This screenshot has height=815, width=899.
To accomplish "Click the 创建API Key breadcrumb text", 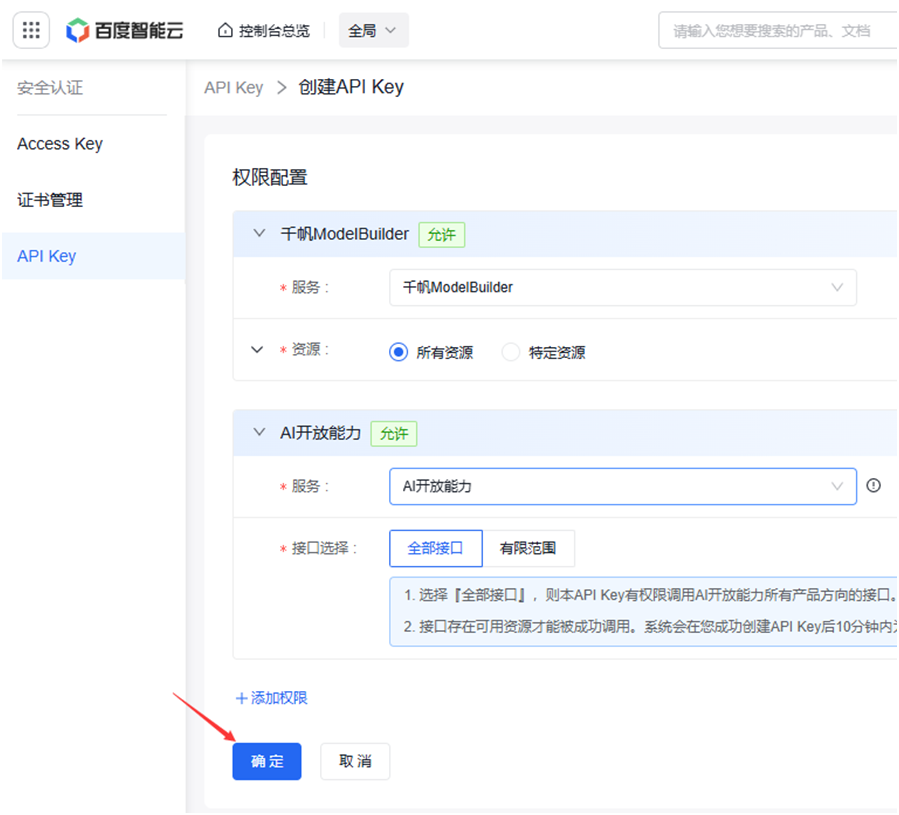I will (351, 87).
